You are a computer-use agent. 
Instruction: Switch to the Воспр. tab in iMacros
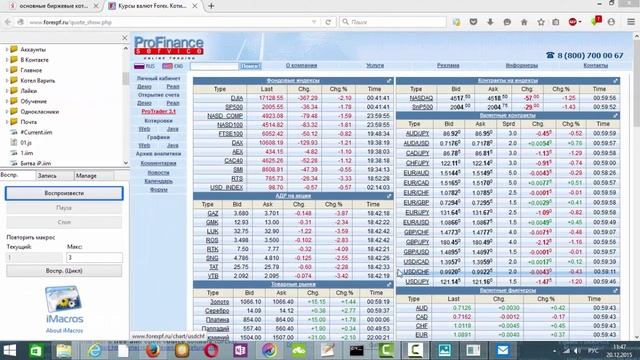pos(18,176)
